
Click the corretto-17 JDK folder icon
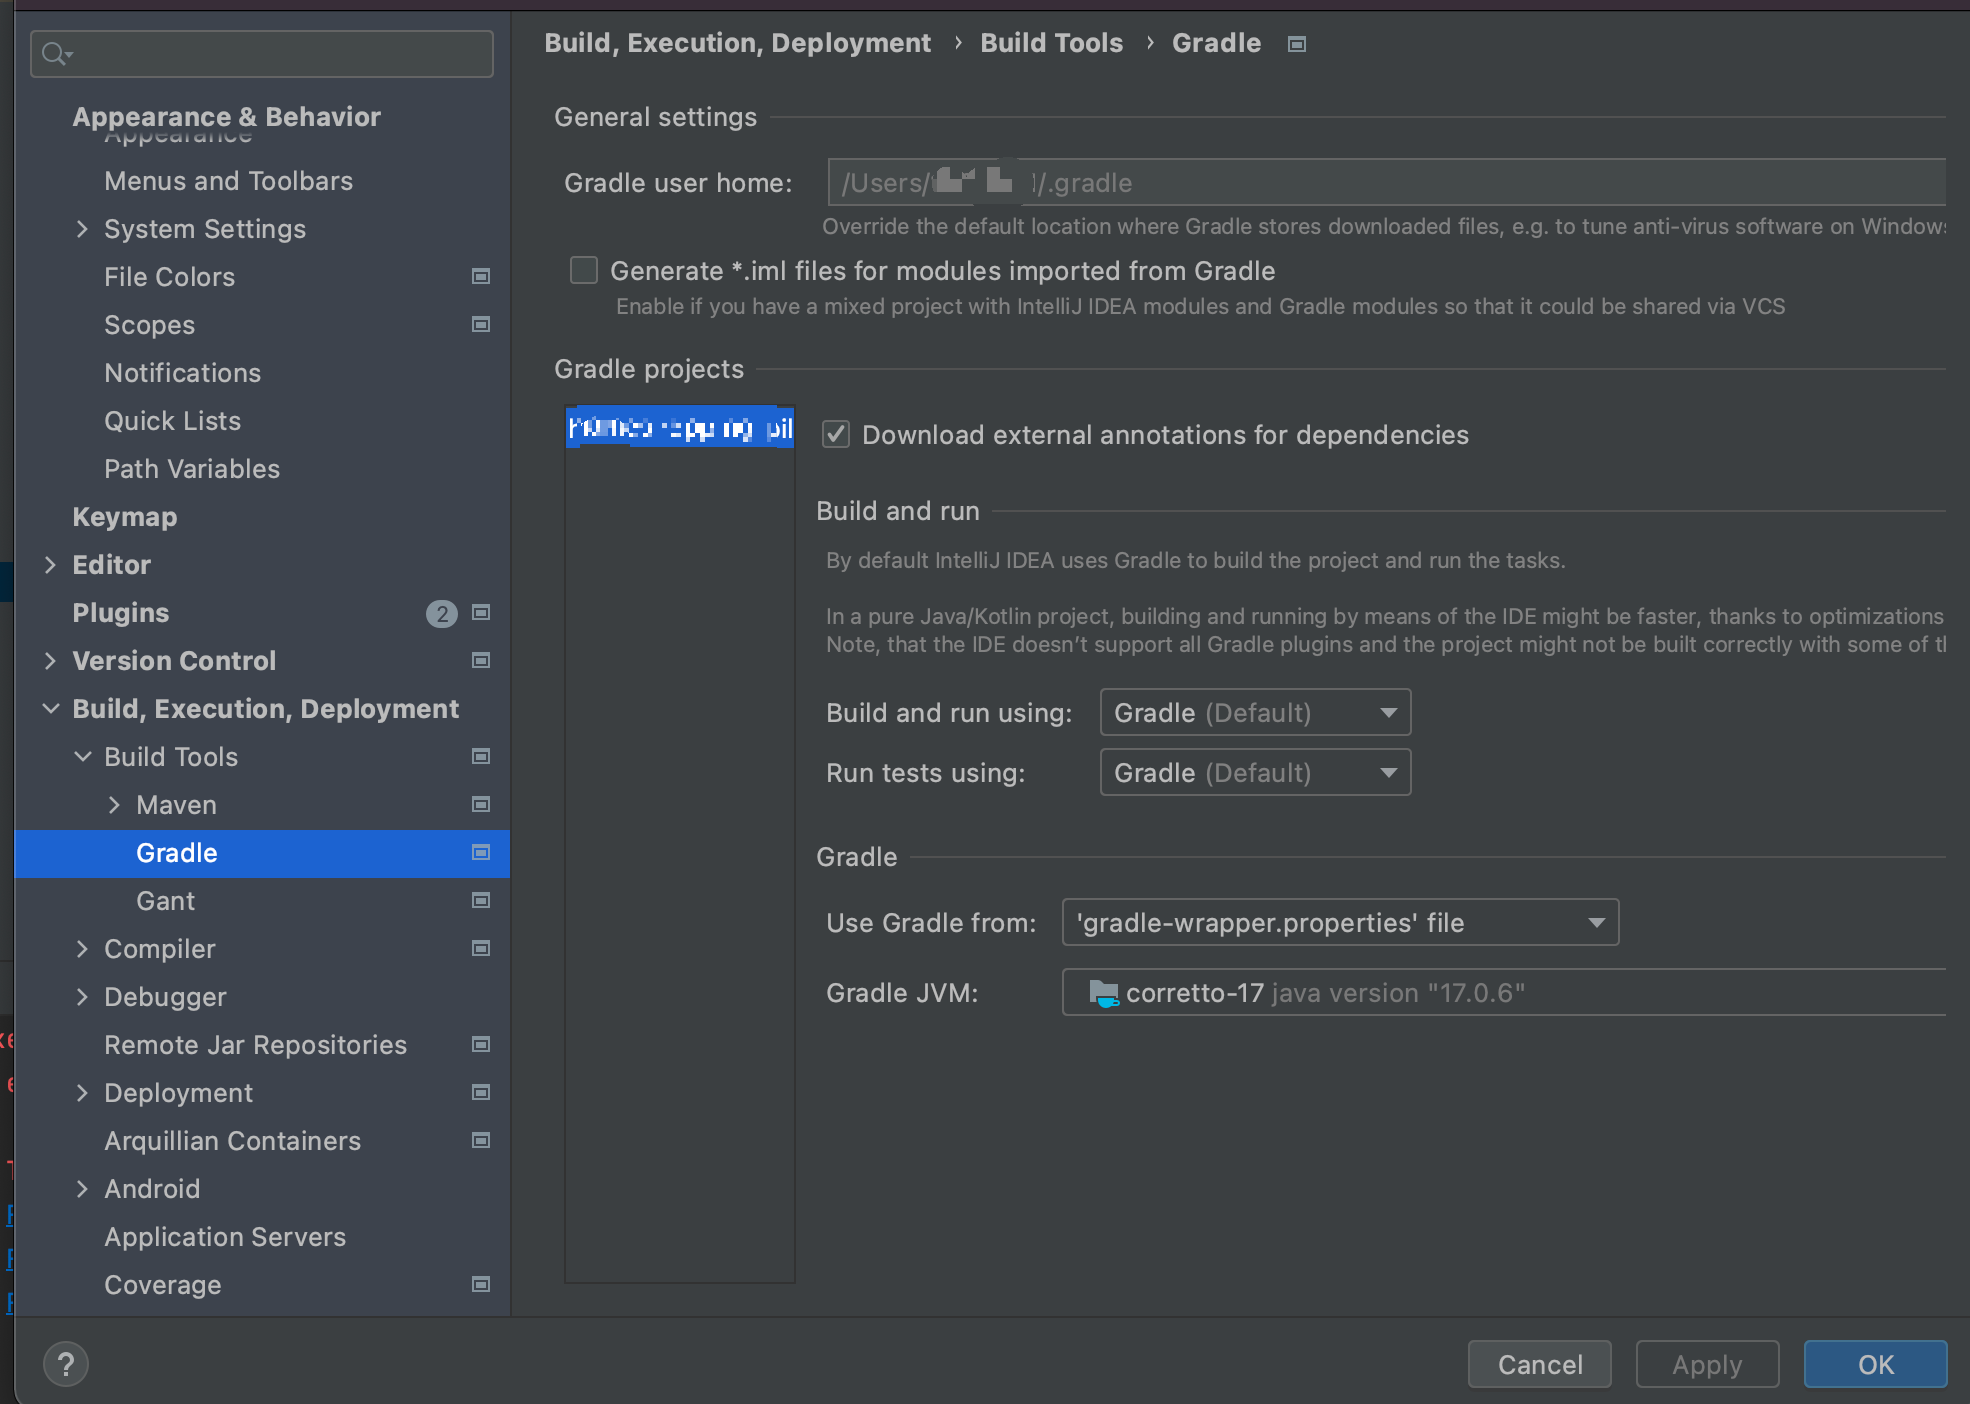(1103, 993)
